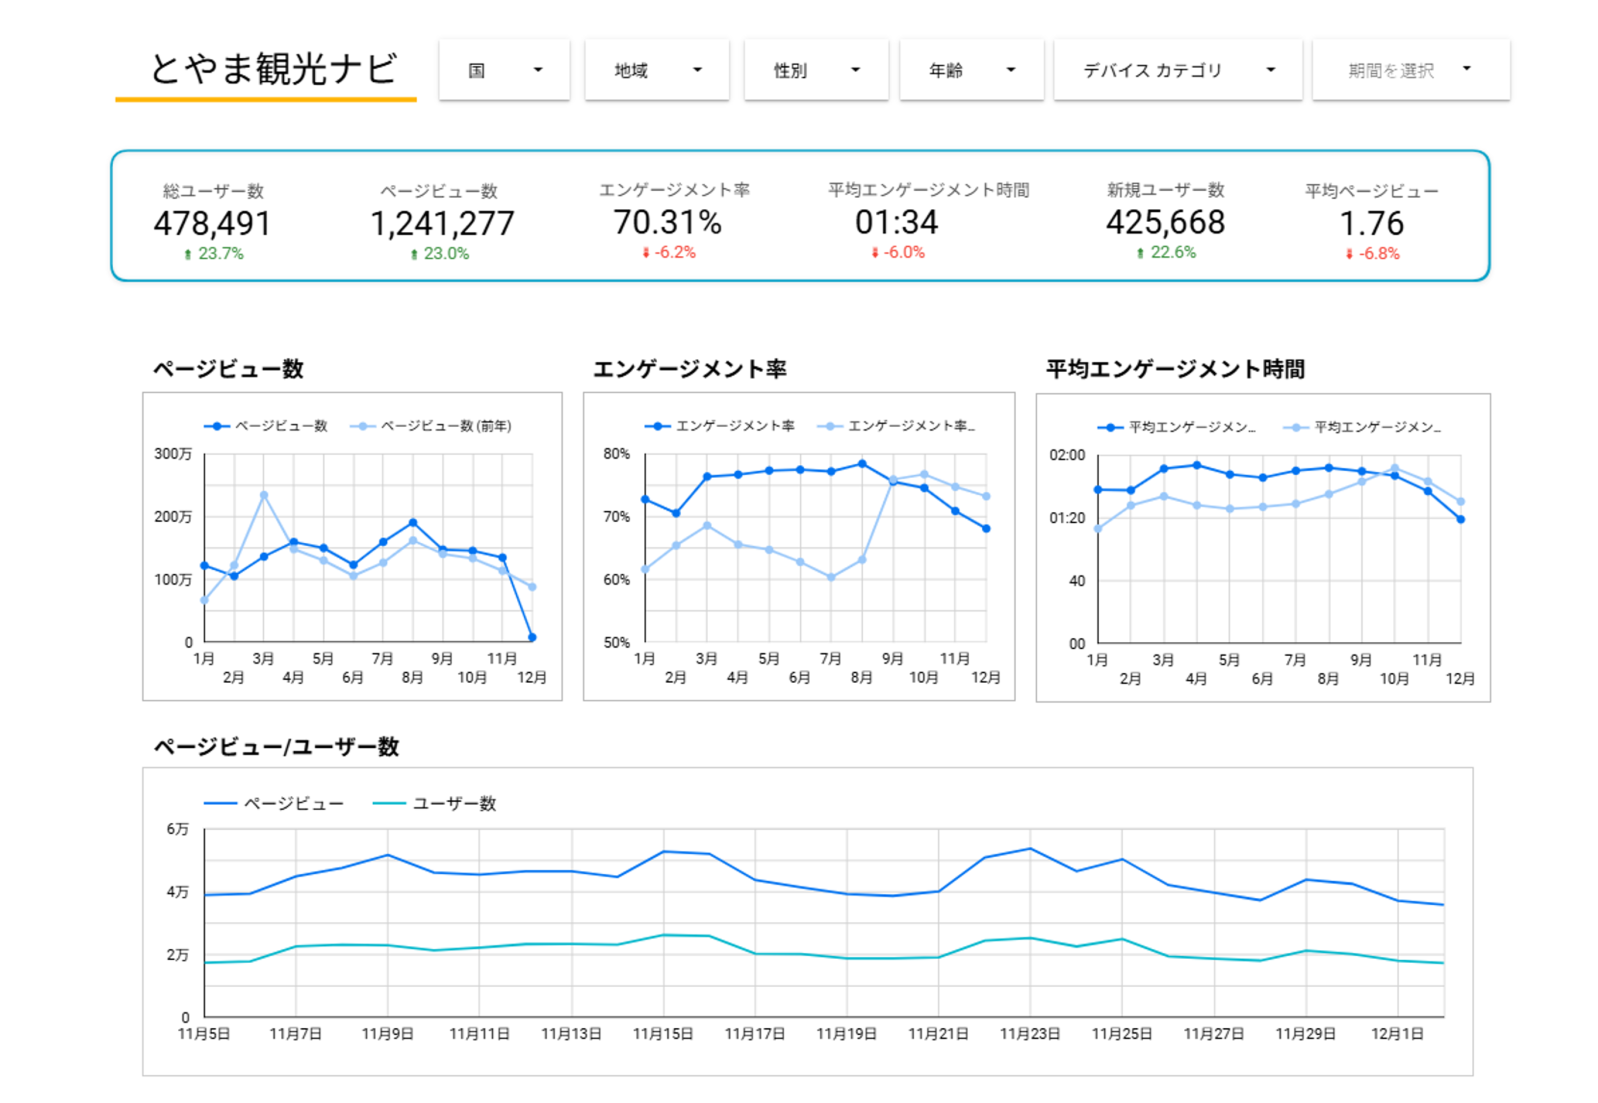Click the 12月1日 date label
Viewport: 1598px width, 1103px height.
pyautogui.click(x=1397, y=1034)
